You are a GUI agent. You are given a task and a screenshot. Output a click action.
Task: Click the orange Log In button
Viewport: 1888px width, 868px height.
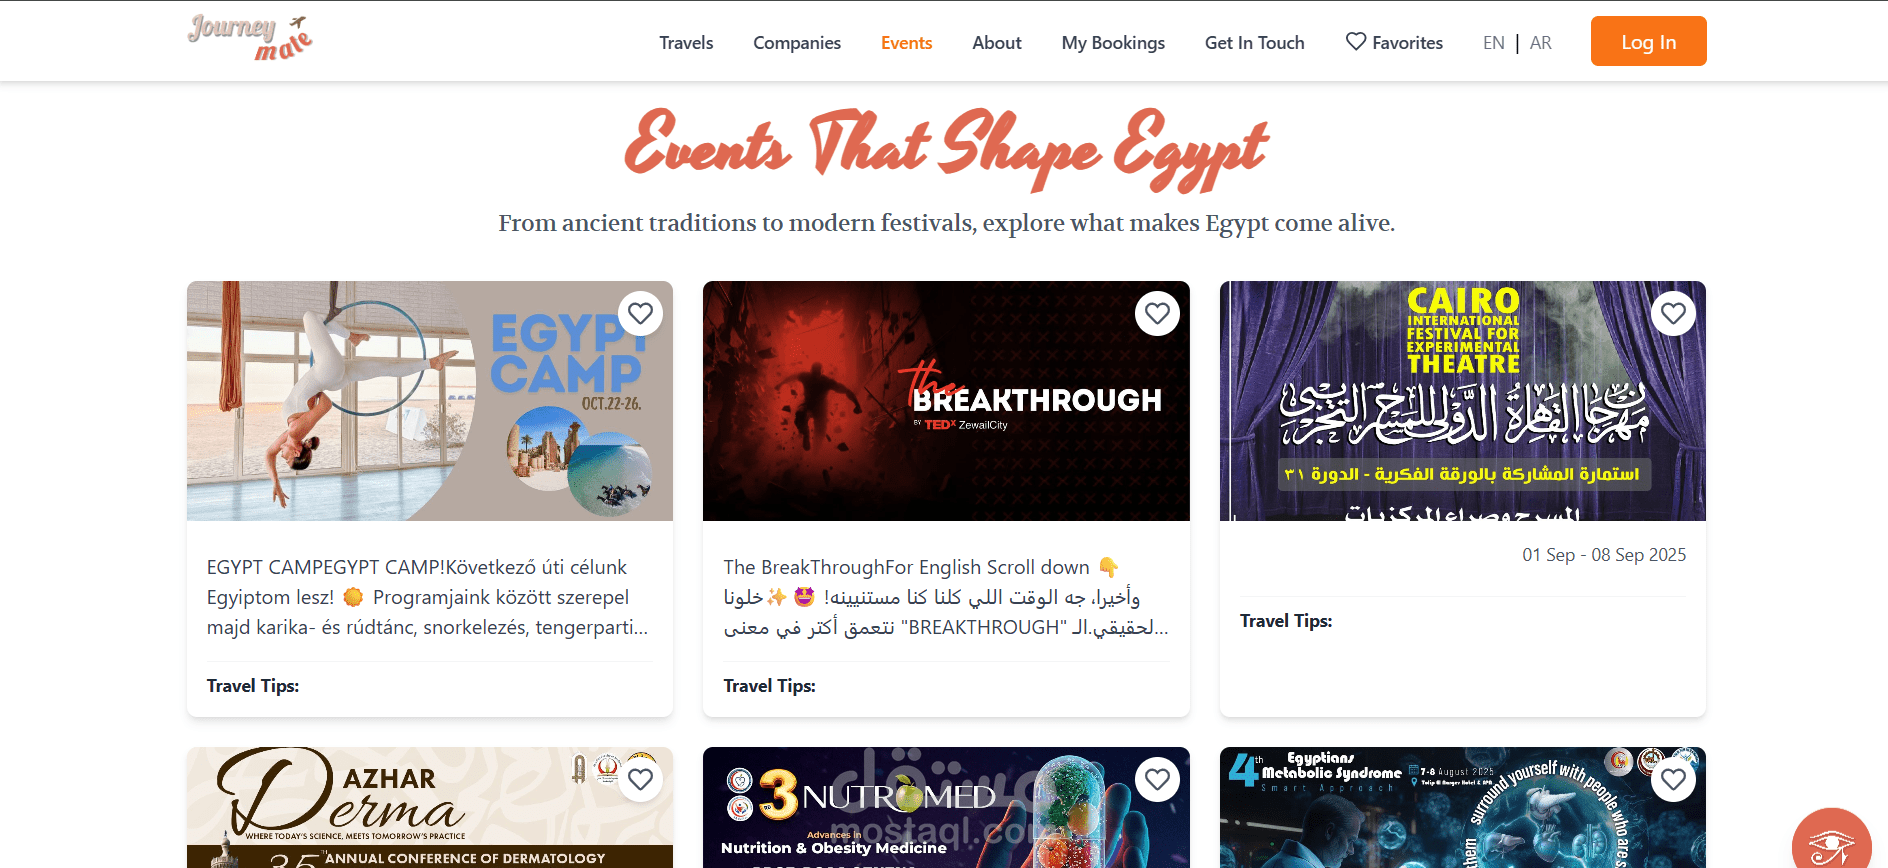click(1649, 41)
